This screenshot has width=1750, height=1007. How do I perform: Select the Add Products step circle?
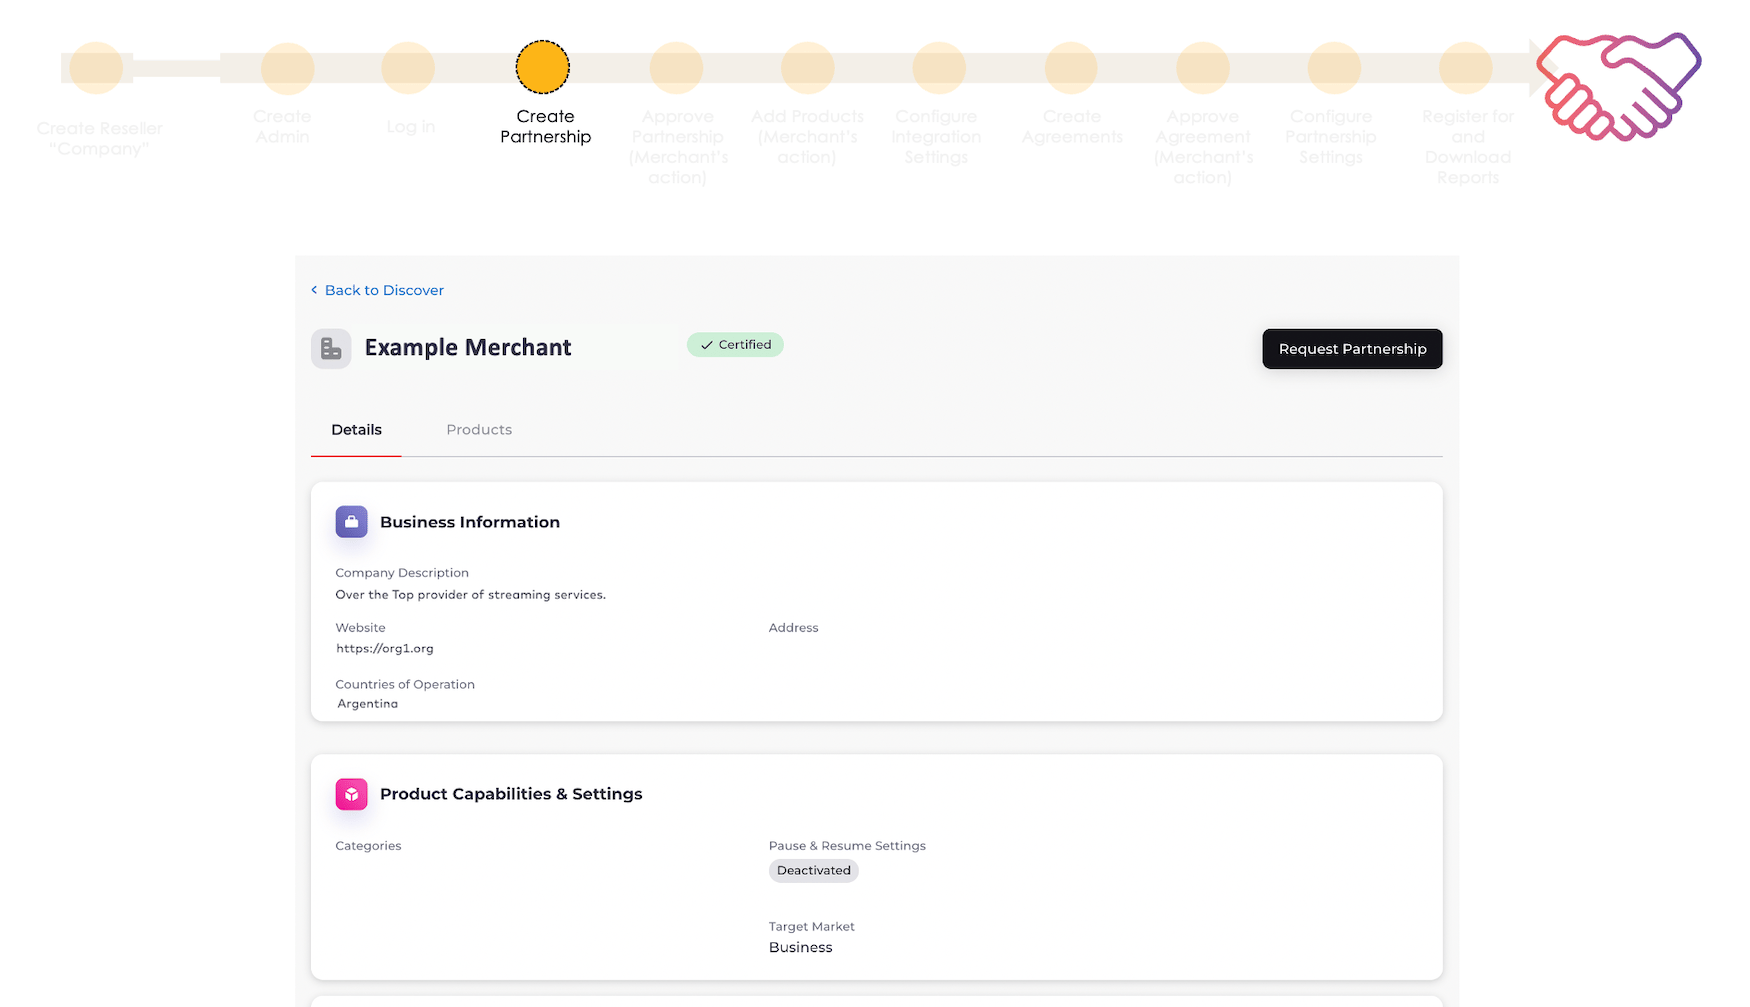tap(808, 68)
